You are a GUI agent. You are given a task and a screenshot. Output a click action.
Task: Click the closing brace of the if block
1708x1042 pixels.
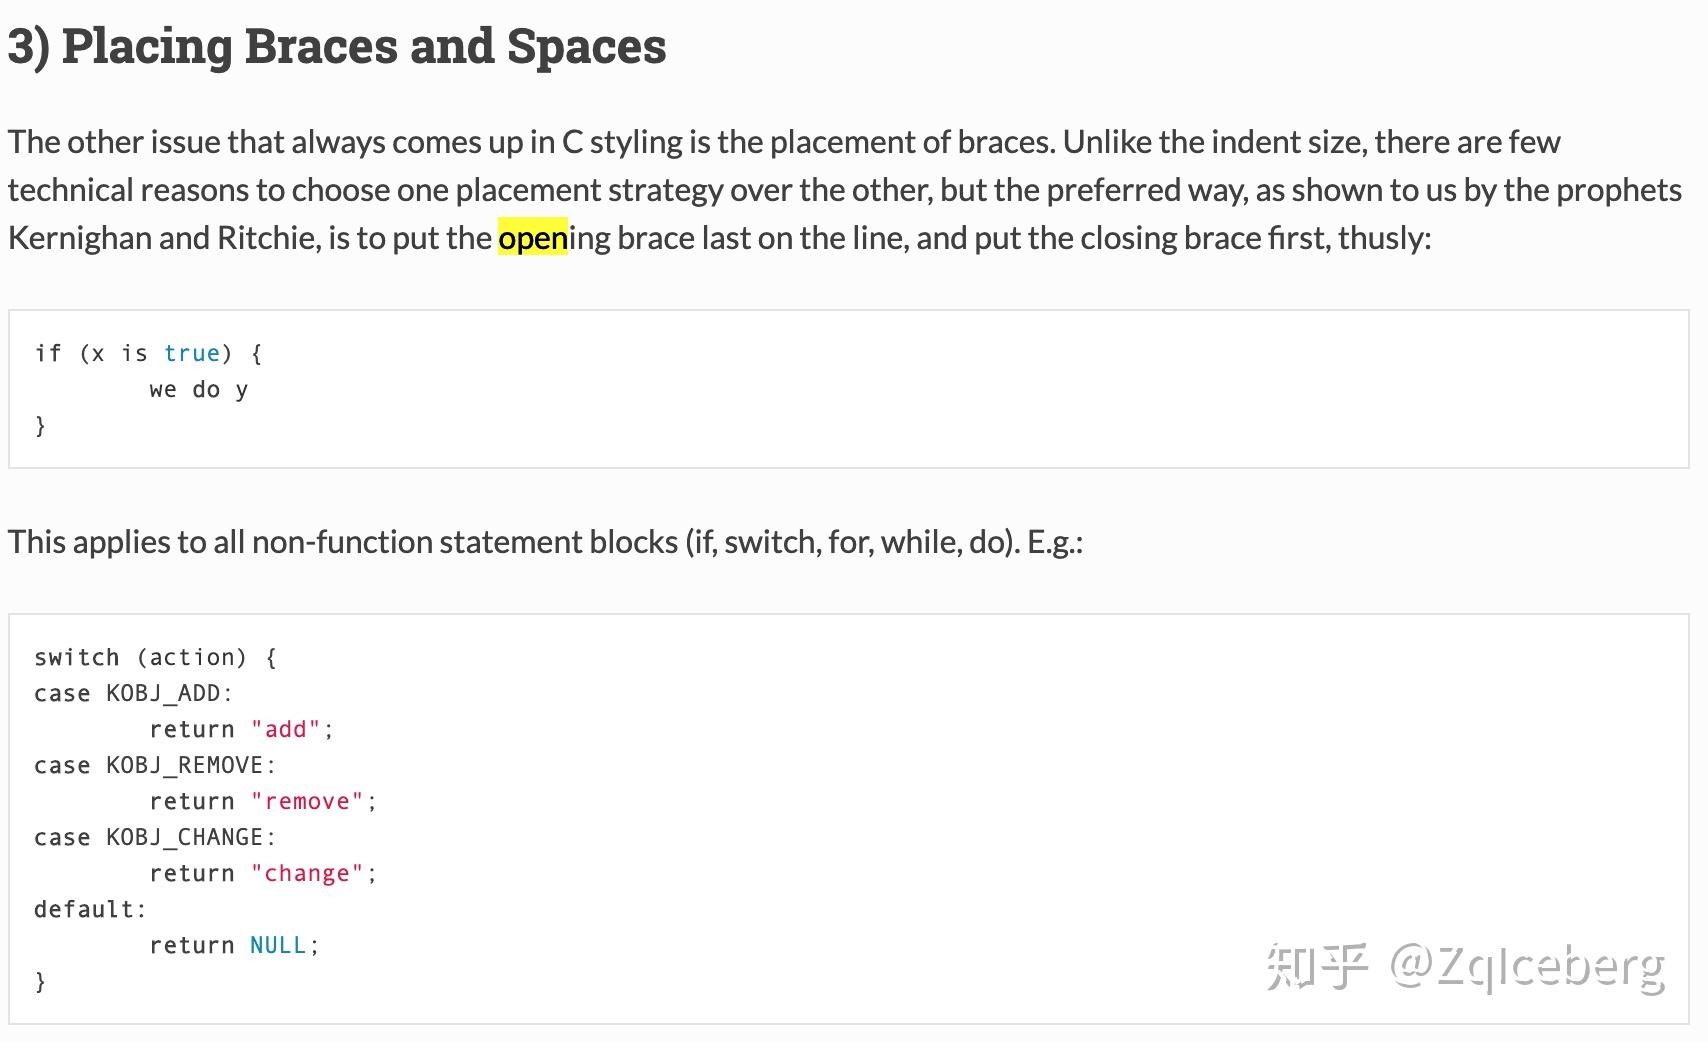point(40,426)
